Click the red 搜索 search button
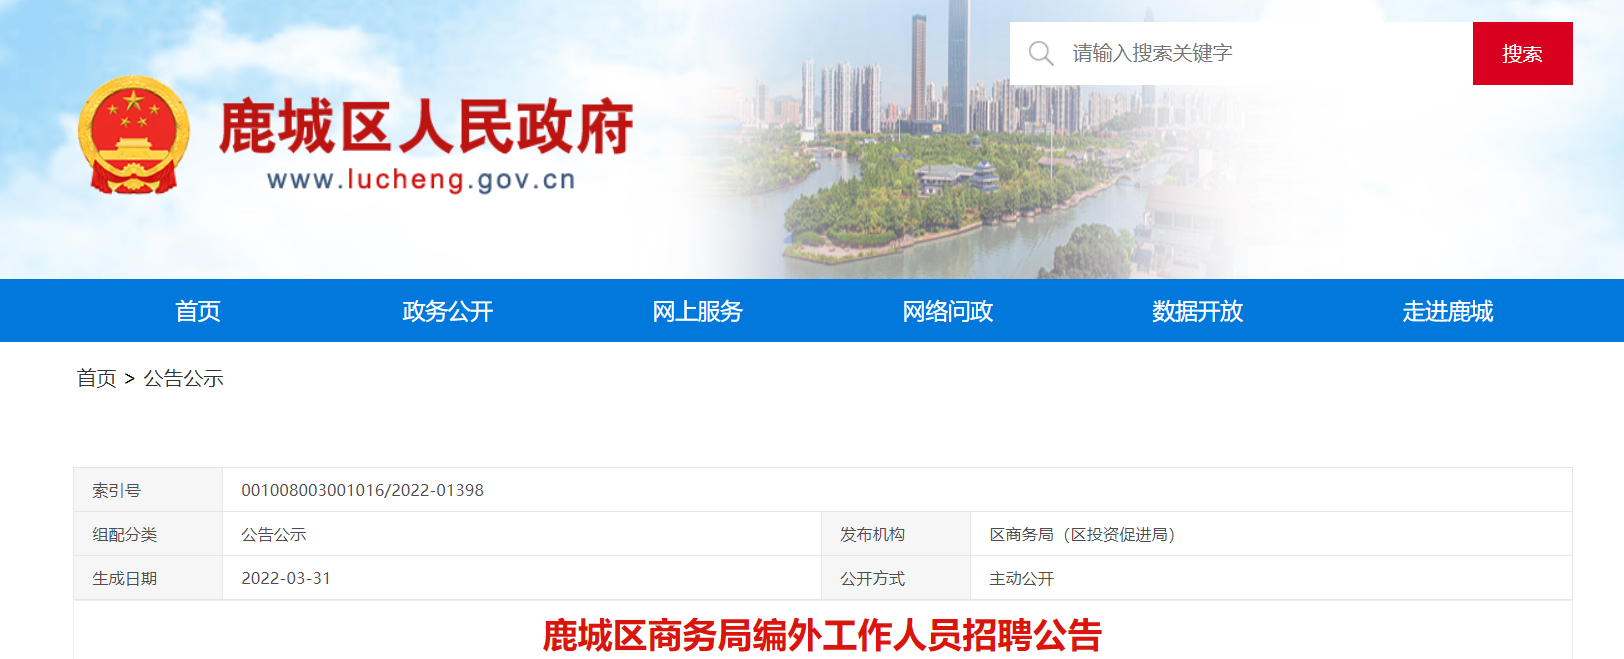The height and width of the screenshot is (659, 1624). [1522, 53]
